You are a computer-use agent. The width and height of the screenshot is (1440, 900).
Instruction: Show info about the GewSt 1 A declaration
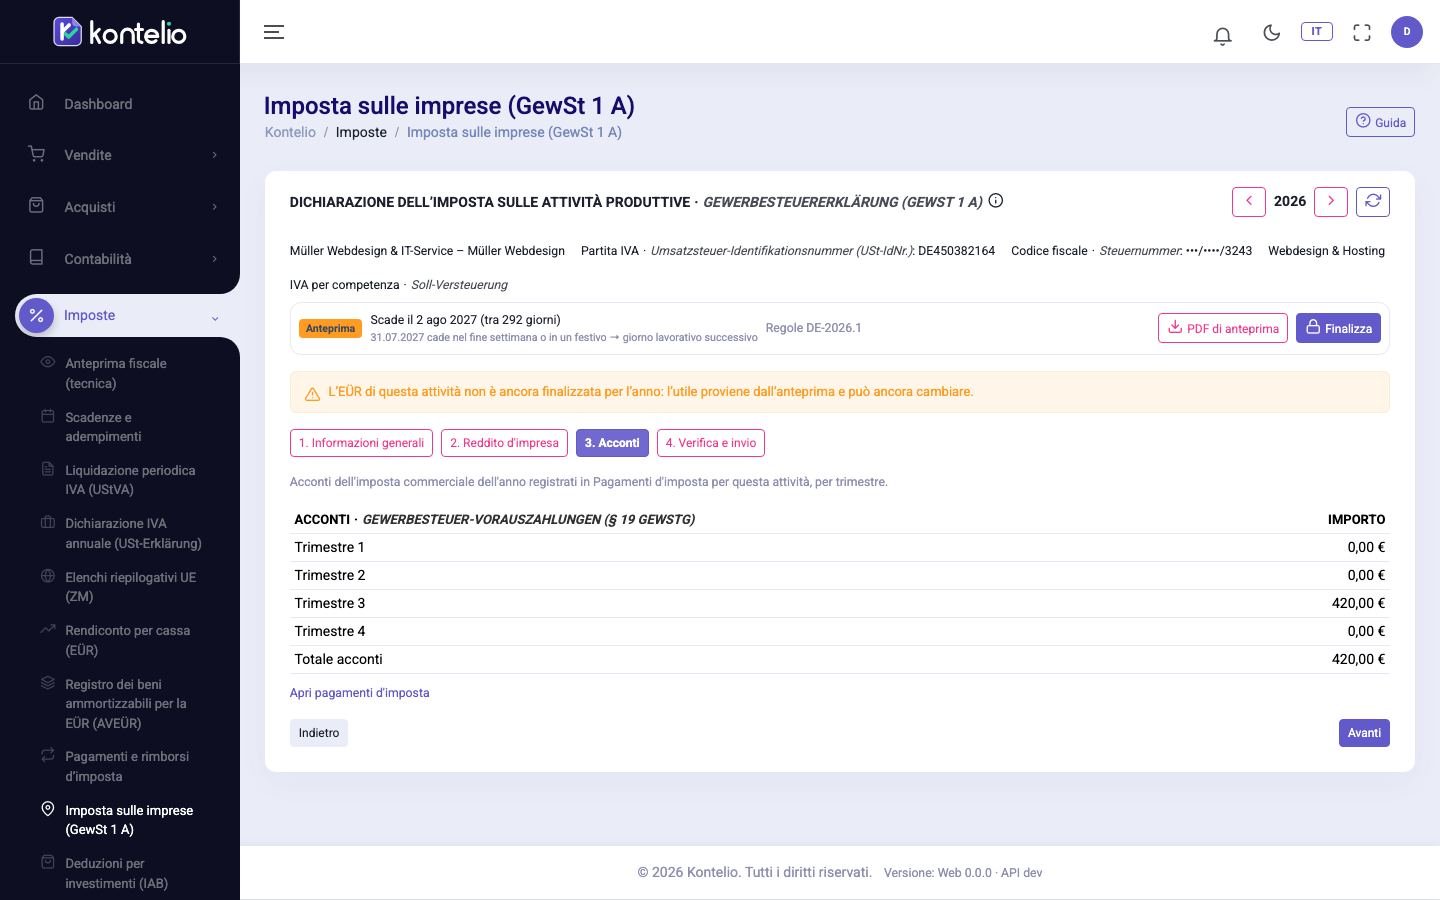996,201
